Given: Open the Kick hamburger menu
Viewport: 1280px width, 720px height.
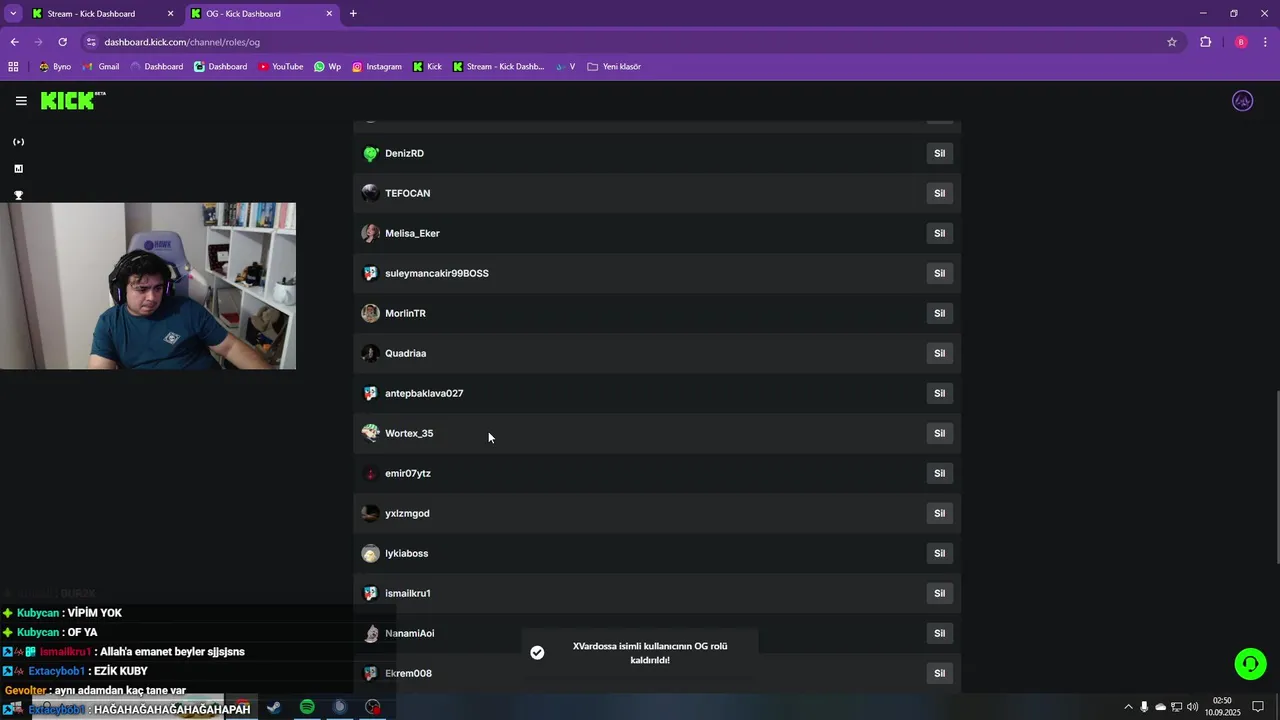Looking at the screenshot, I should point(21,101).
